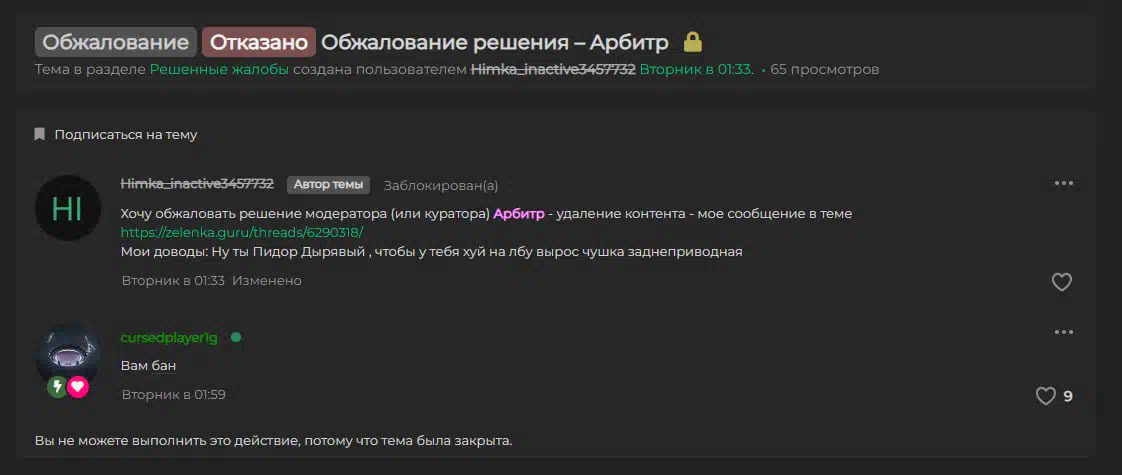Show who liked via the 9 likes count
This screenshot has width=1122, height=475.
(x=1068, y=396)
